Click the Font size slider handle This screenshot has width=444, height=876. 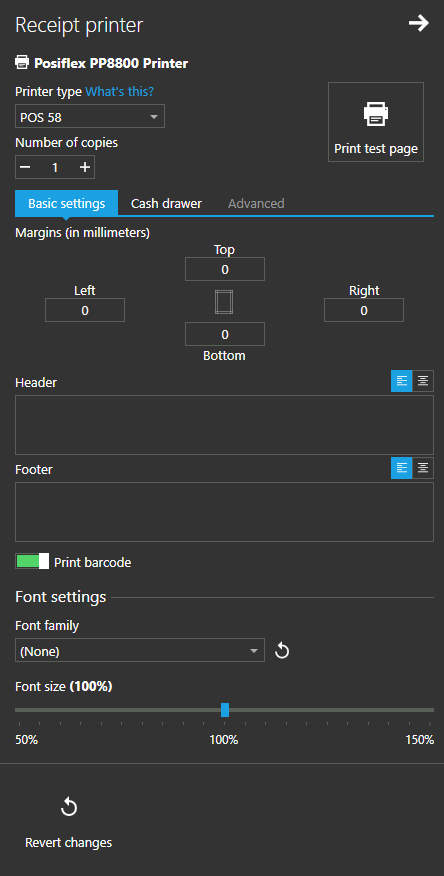pos(225,710)
